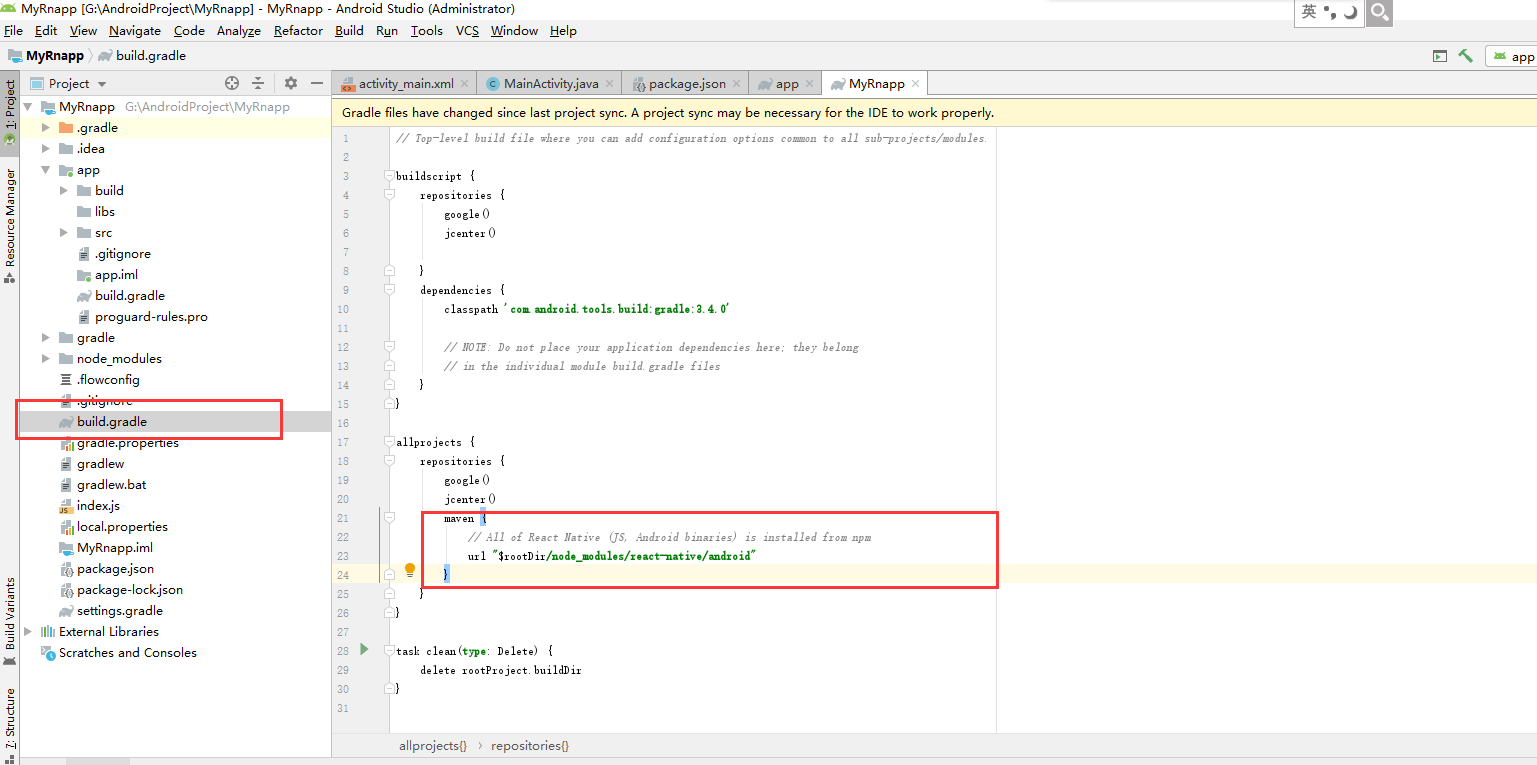Close the MyRnapp editor tab

pyautogui.click(x=915, y=84)
